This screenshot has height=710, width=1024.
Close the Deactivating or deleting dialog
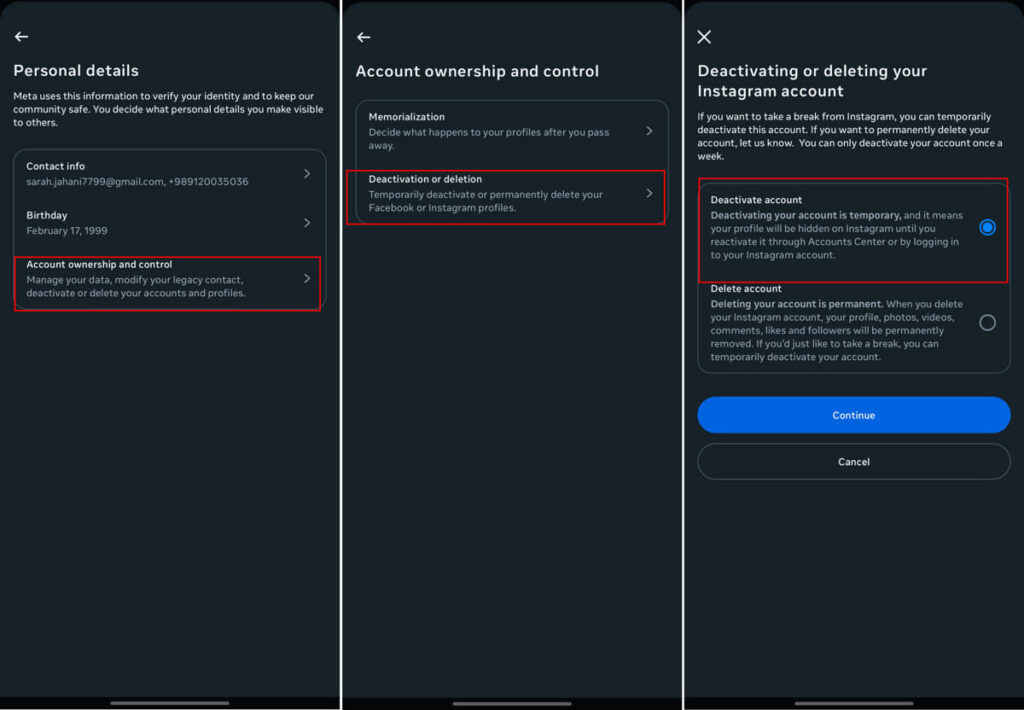704,37
